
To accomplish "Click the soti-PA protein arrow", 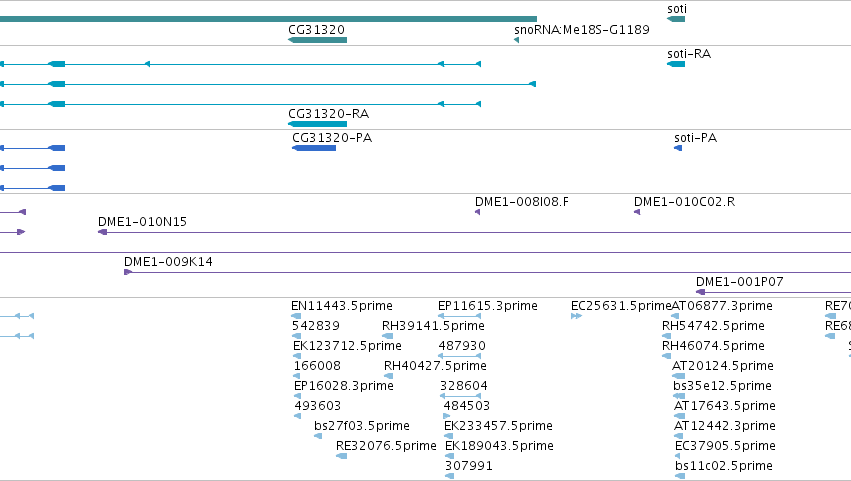I will [678, 148].
